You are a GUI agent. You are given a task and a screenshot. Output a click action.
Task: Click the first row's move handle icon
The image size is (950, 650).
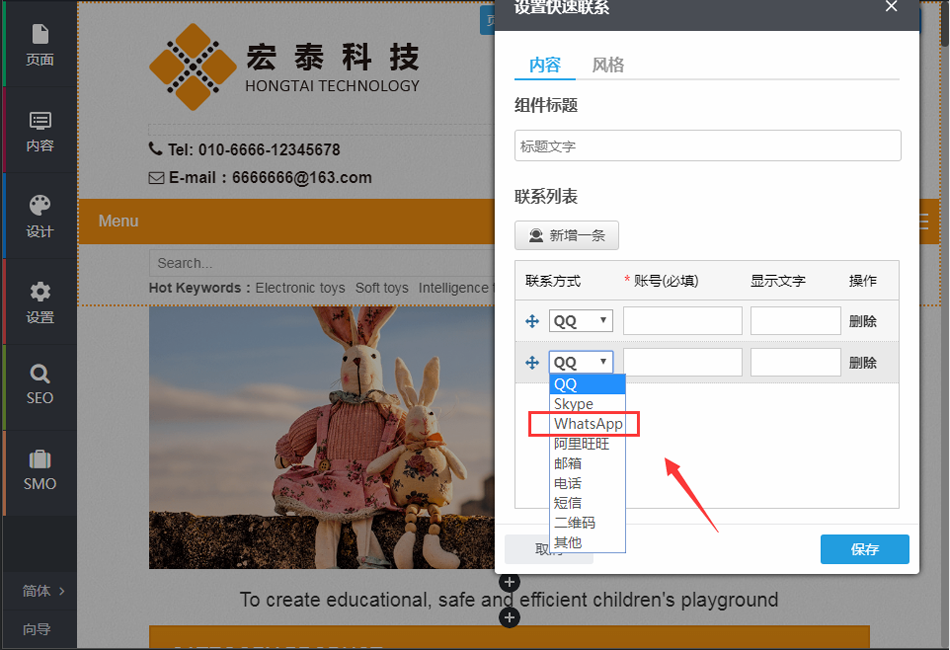click(x=532, y=321)
